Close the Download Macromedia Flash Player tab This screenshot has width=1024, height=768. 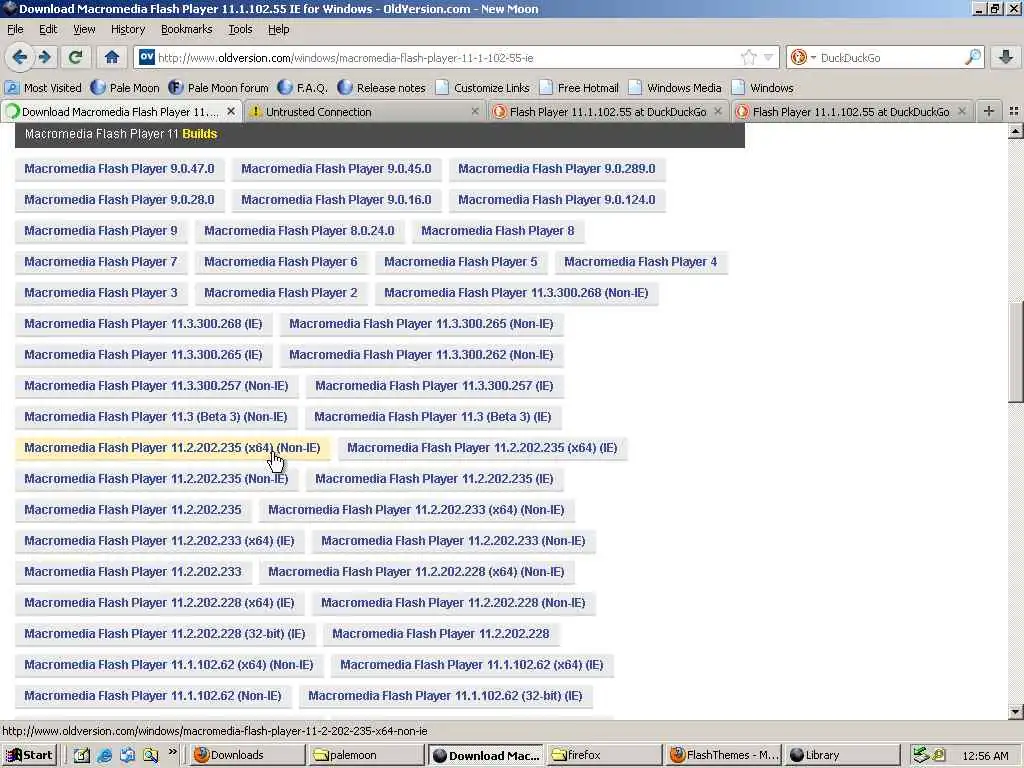(231, 112)
